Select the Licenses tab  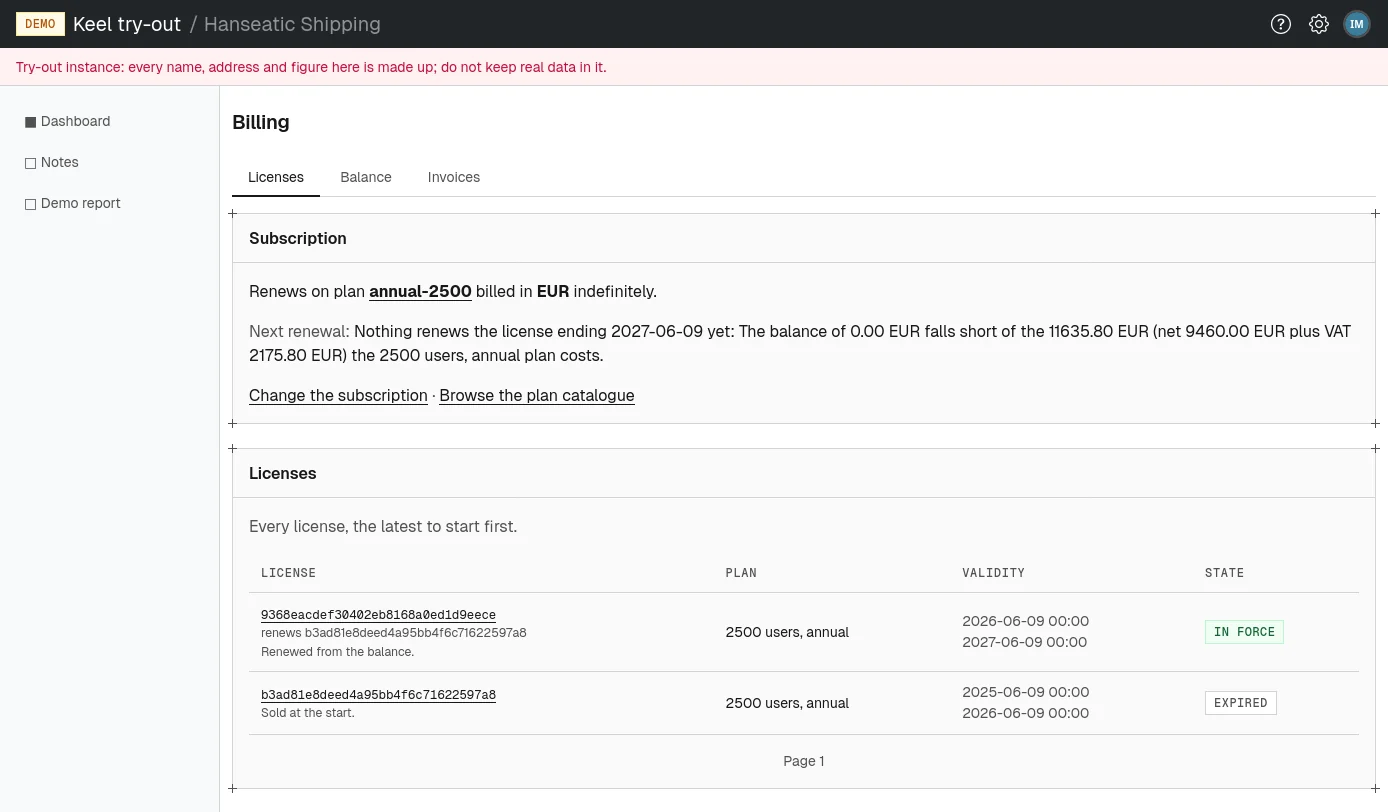pyautogui.click(x=276, y=177)
